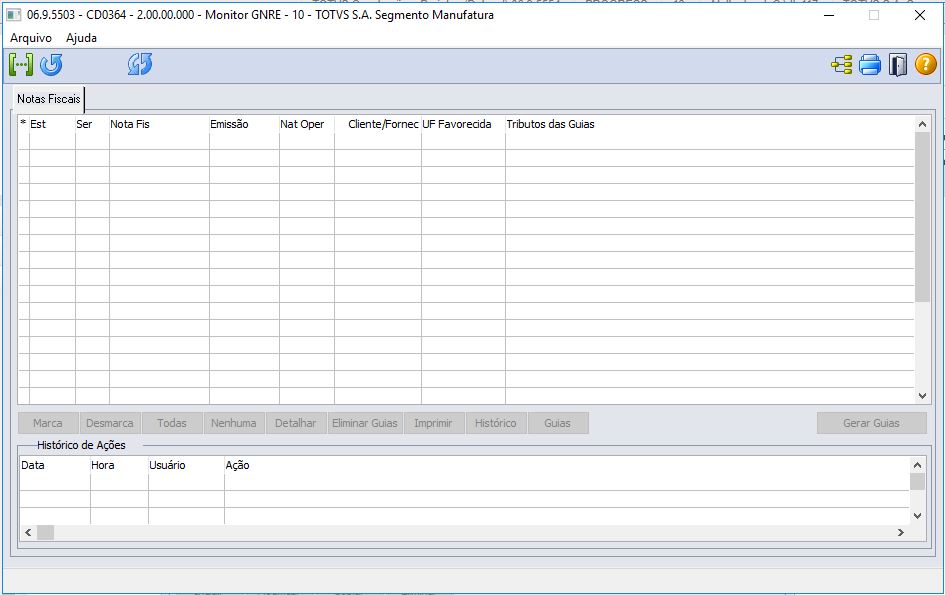Image resolution: width=945 pixels, height=595 pixels.
Task: Open help with orange question mark icon
Action: [926, 64]
